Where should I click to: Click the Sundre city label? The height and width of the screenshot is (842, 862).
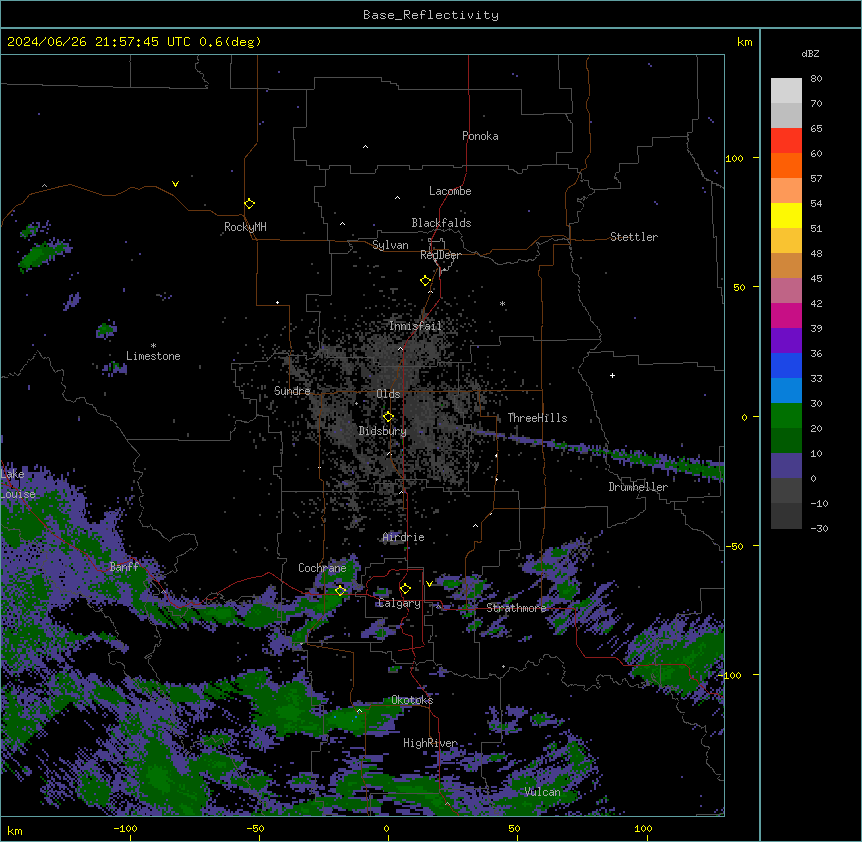[x=292, y=391]
